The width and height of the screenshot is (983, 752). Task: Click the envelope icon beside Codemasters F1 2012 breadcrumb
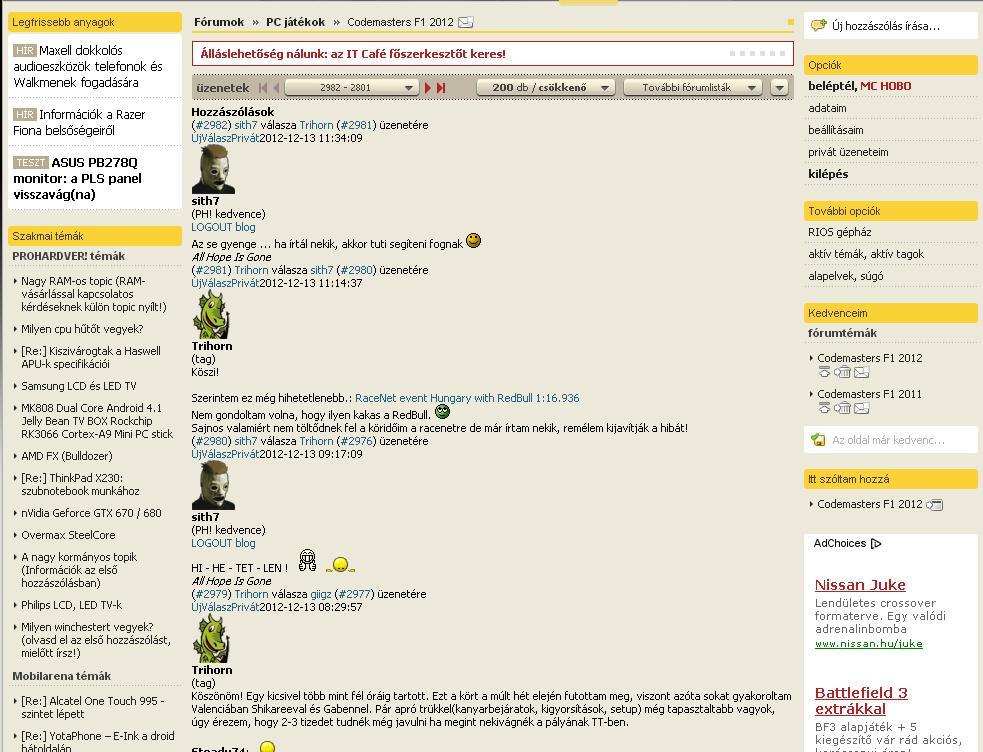pos(465,23)
